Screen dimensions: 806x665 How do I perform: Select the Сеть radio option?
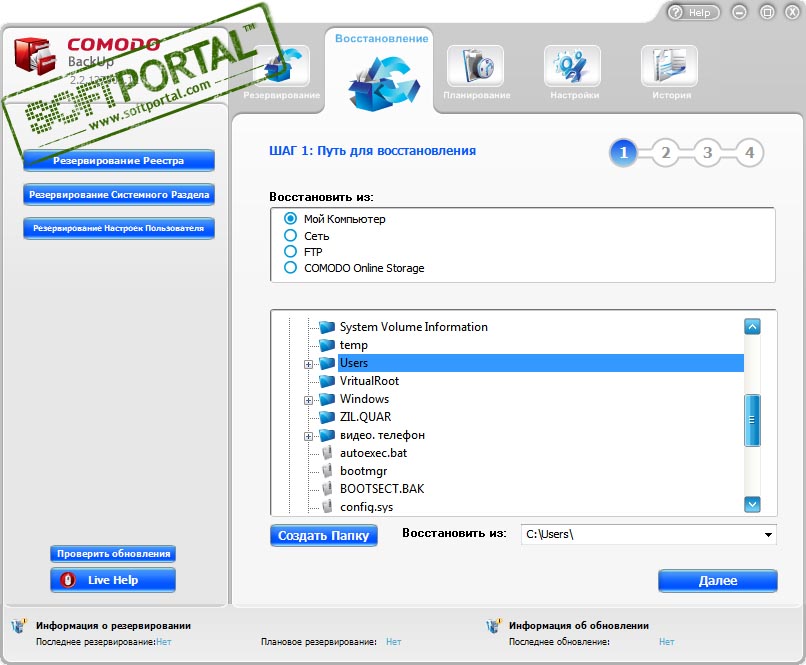[290, 235]
